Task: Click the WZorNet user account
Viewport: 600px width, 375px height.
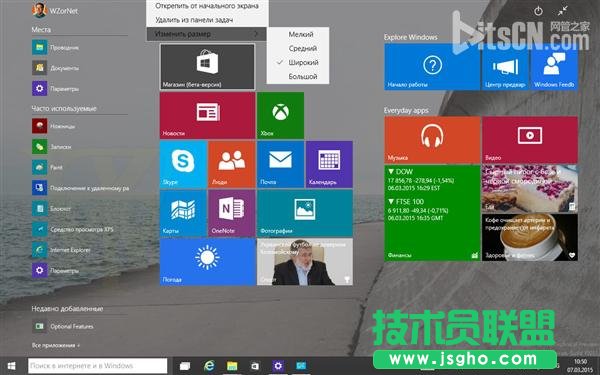Action: click(55, 11)
